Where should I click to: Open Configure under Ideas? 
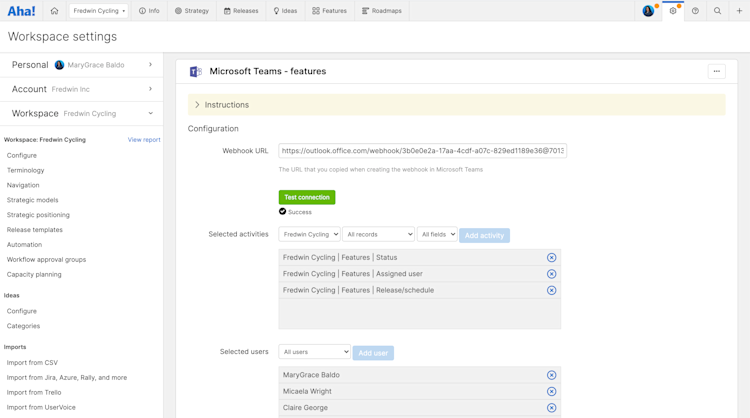coord(22,311)
